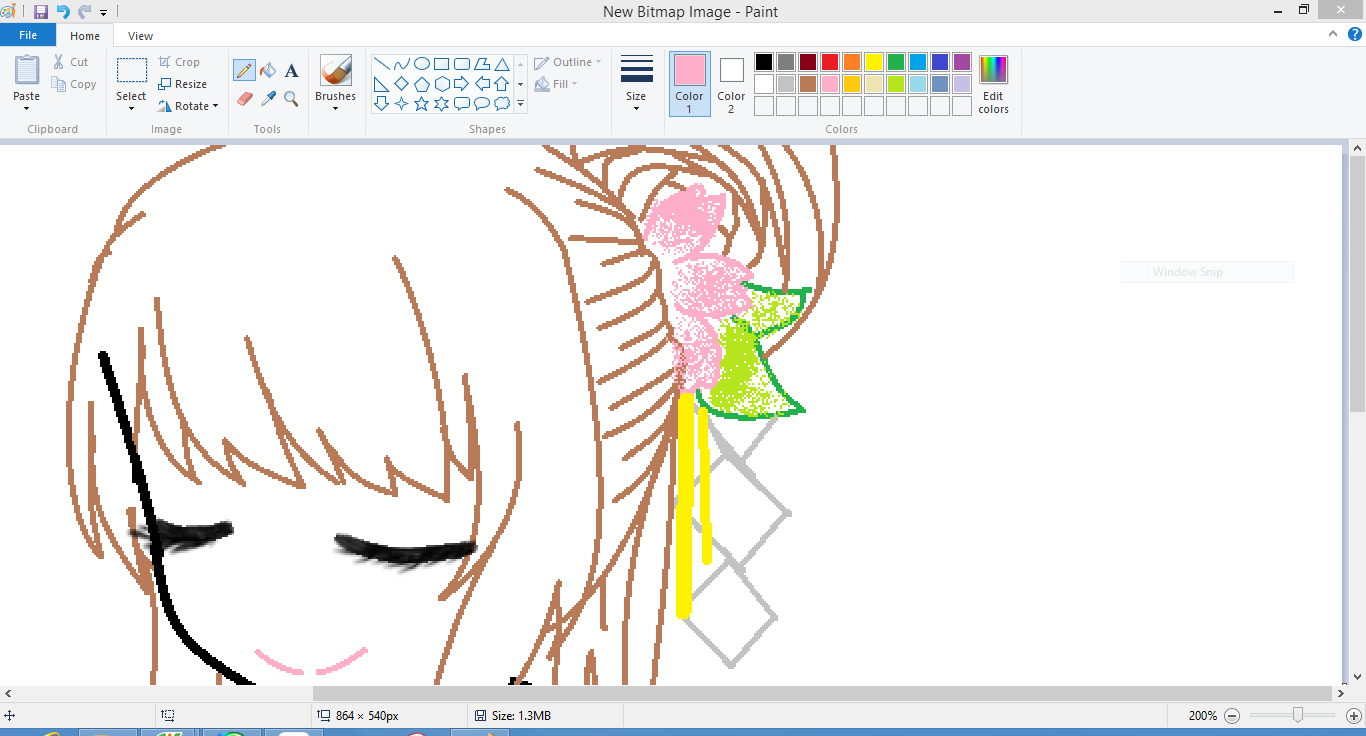Switch to the View tab
This screenshot has height=736, width=1366.
point(141,36)
